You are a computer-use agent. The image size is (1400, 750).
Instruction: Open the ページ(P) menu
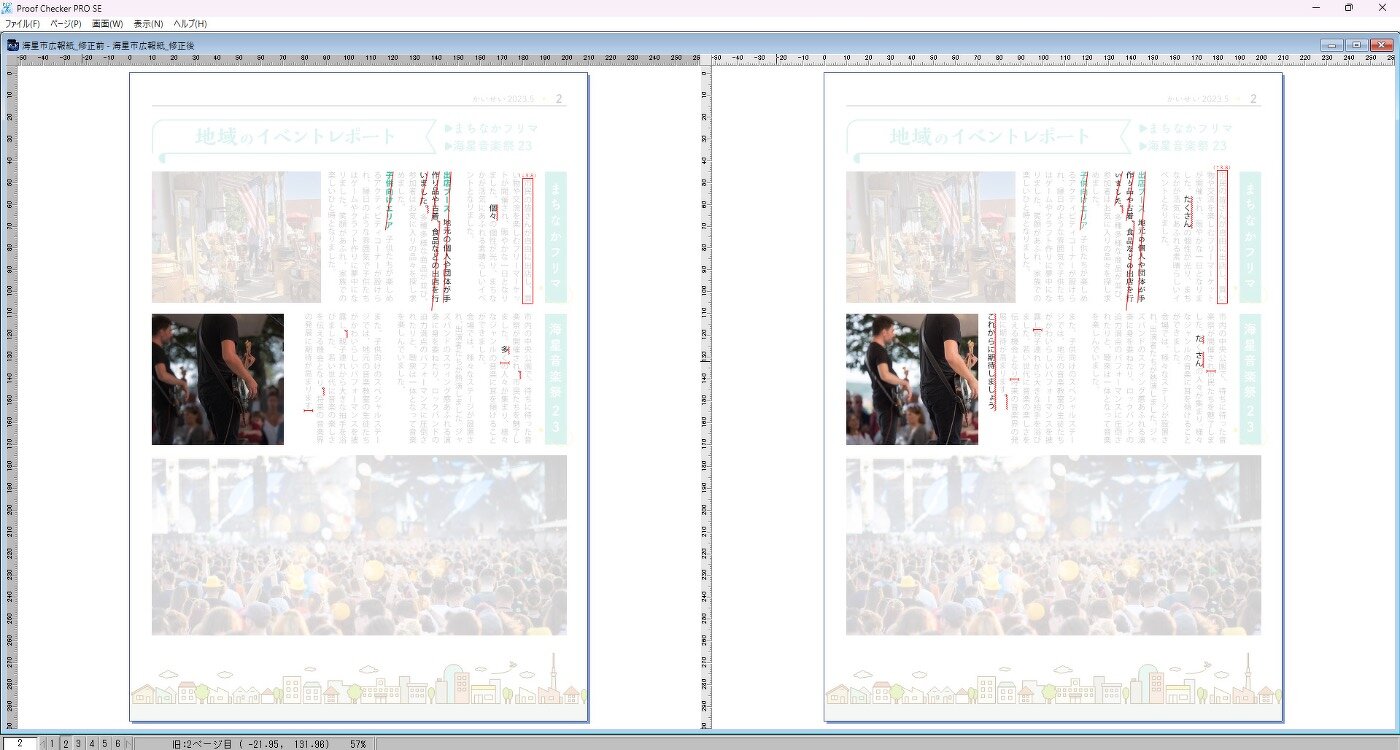(66, 23)
